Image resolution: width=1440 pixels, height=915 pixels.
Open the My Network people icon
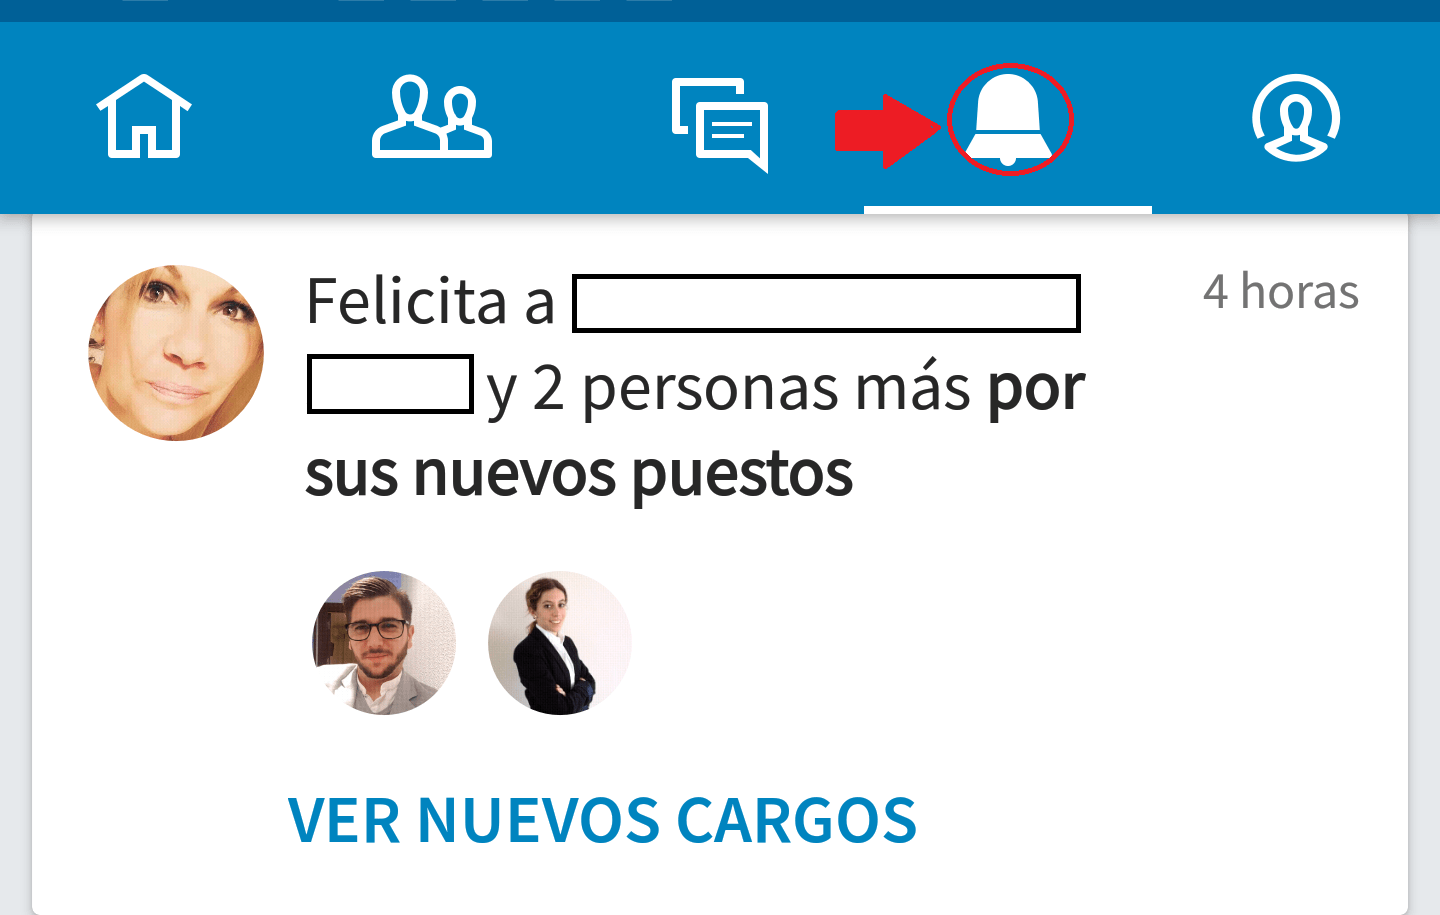click(x=432, y=117)
